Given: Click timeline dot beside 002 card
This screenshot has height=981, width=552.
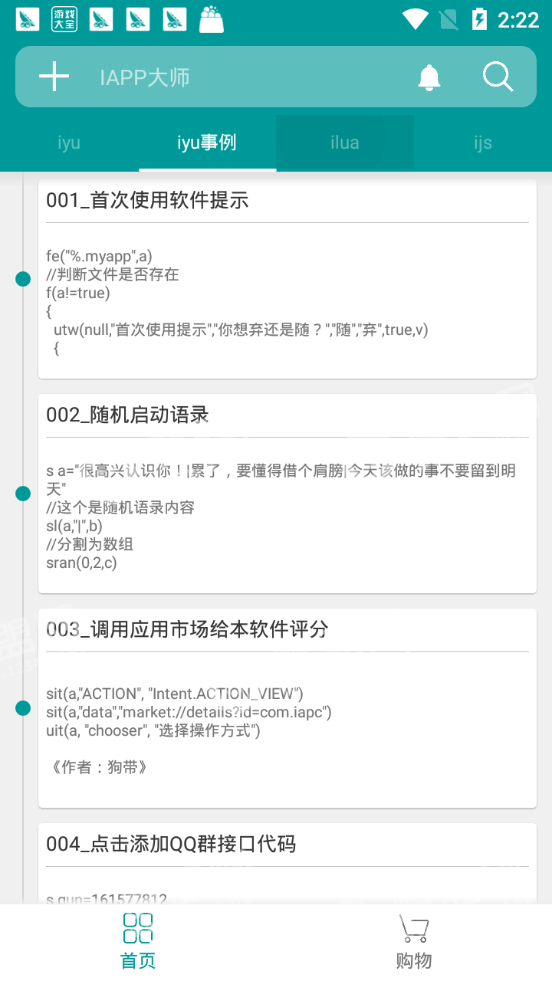Looking at the screenshot, I should pos(23,494).
